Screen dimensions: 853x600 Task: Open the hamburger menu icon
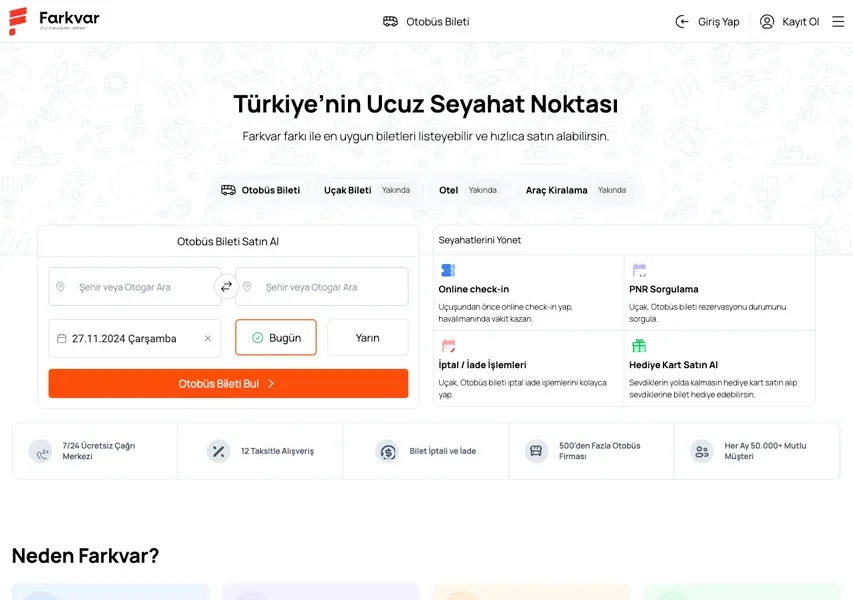(838, 21)
